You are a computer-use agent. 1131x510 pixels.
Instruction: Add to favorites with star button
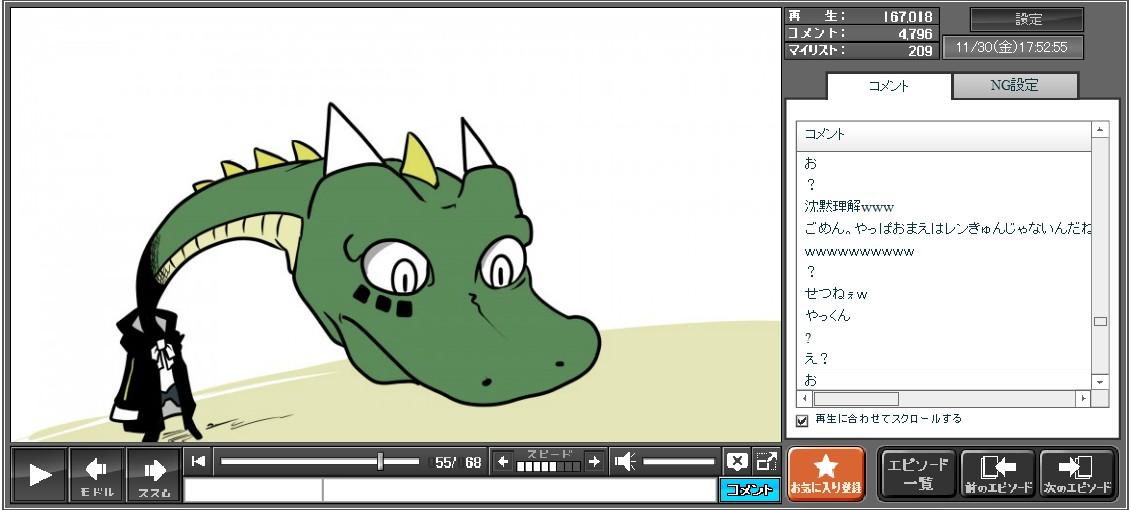tap(826, 474)
